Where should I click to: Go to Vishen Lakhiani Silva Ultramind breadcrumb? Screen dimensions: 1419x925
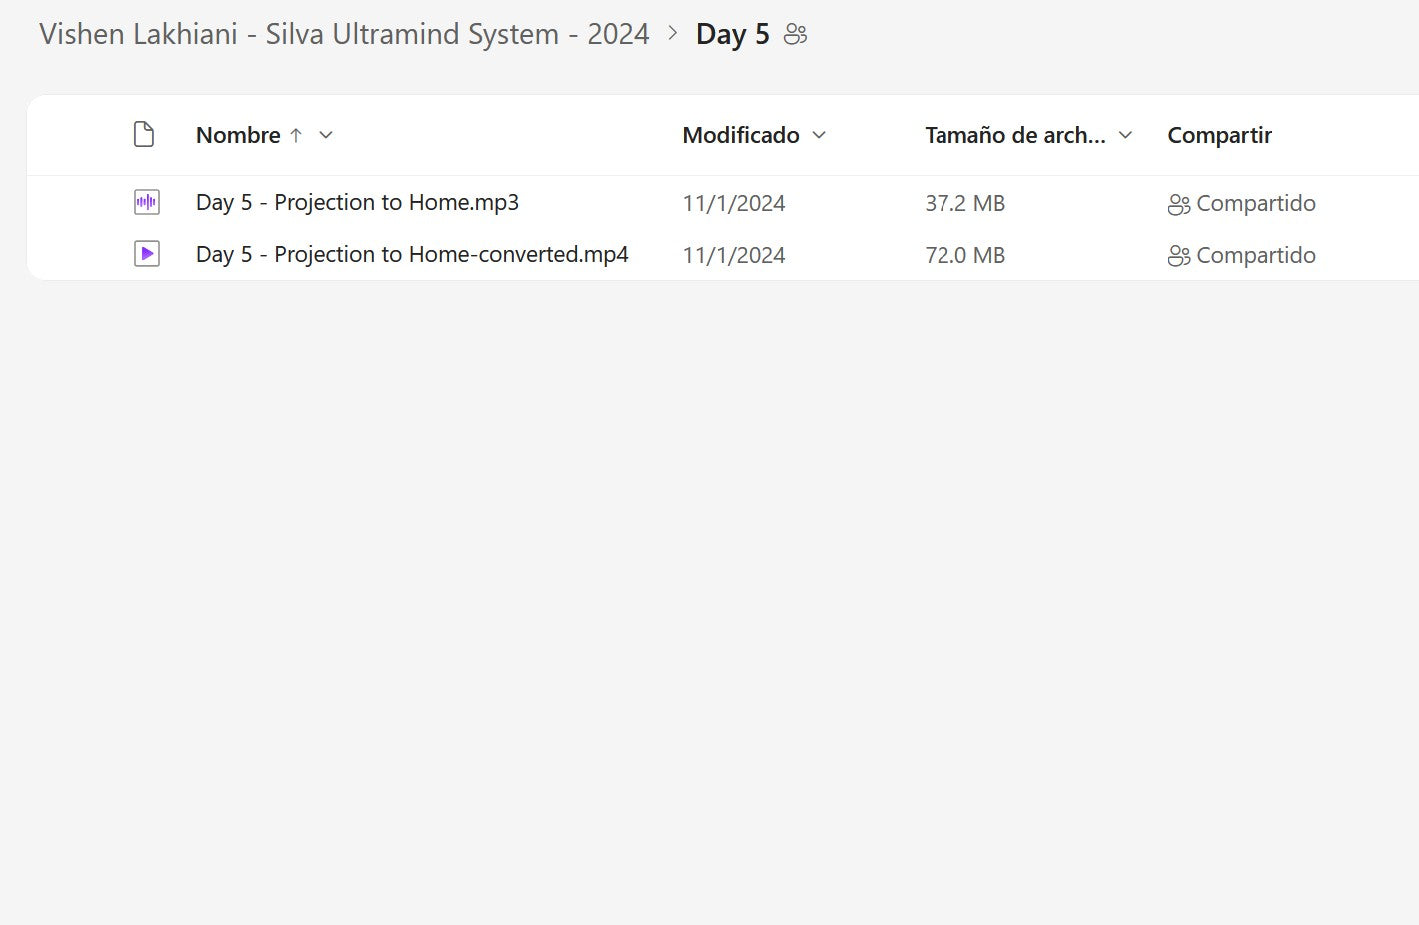[344, 34]
